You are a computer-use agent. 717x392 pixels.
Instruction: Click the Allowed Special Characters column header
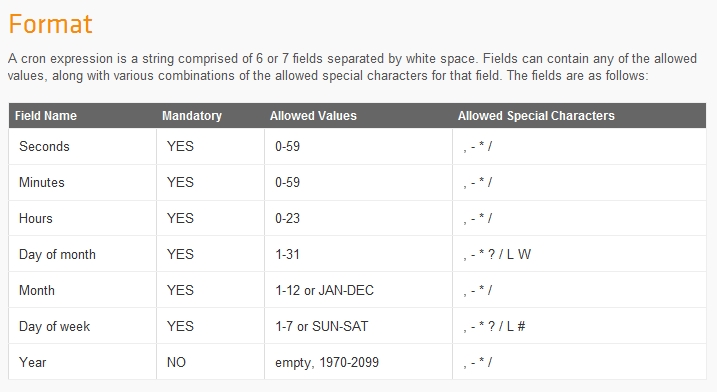[536, 116]
